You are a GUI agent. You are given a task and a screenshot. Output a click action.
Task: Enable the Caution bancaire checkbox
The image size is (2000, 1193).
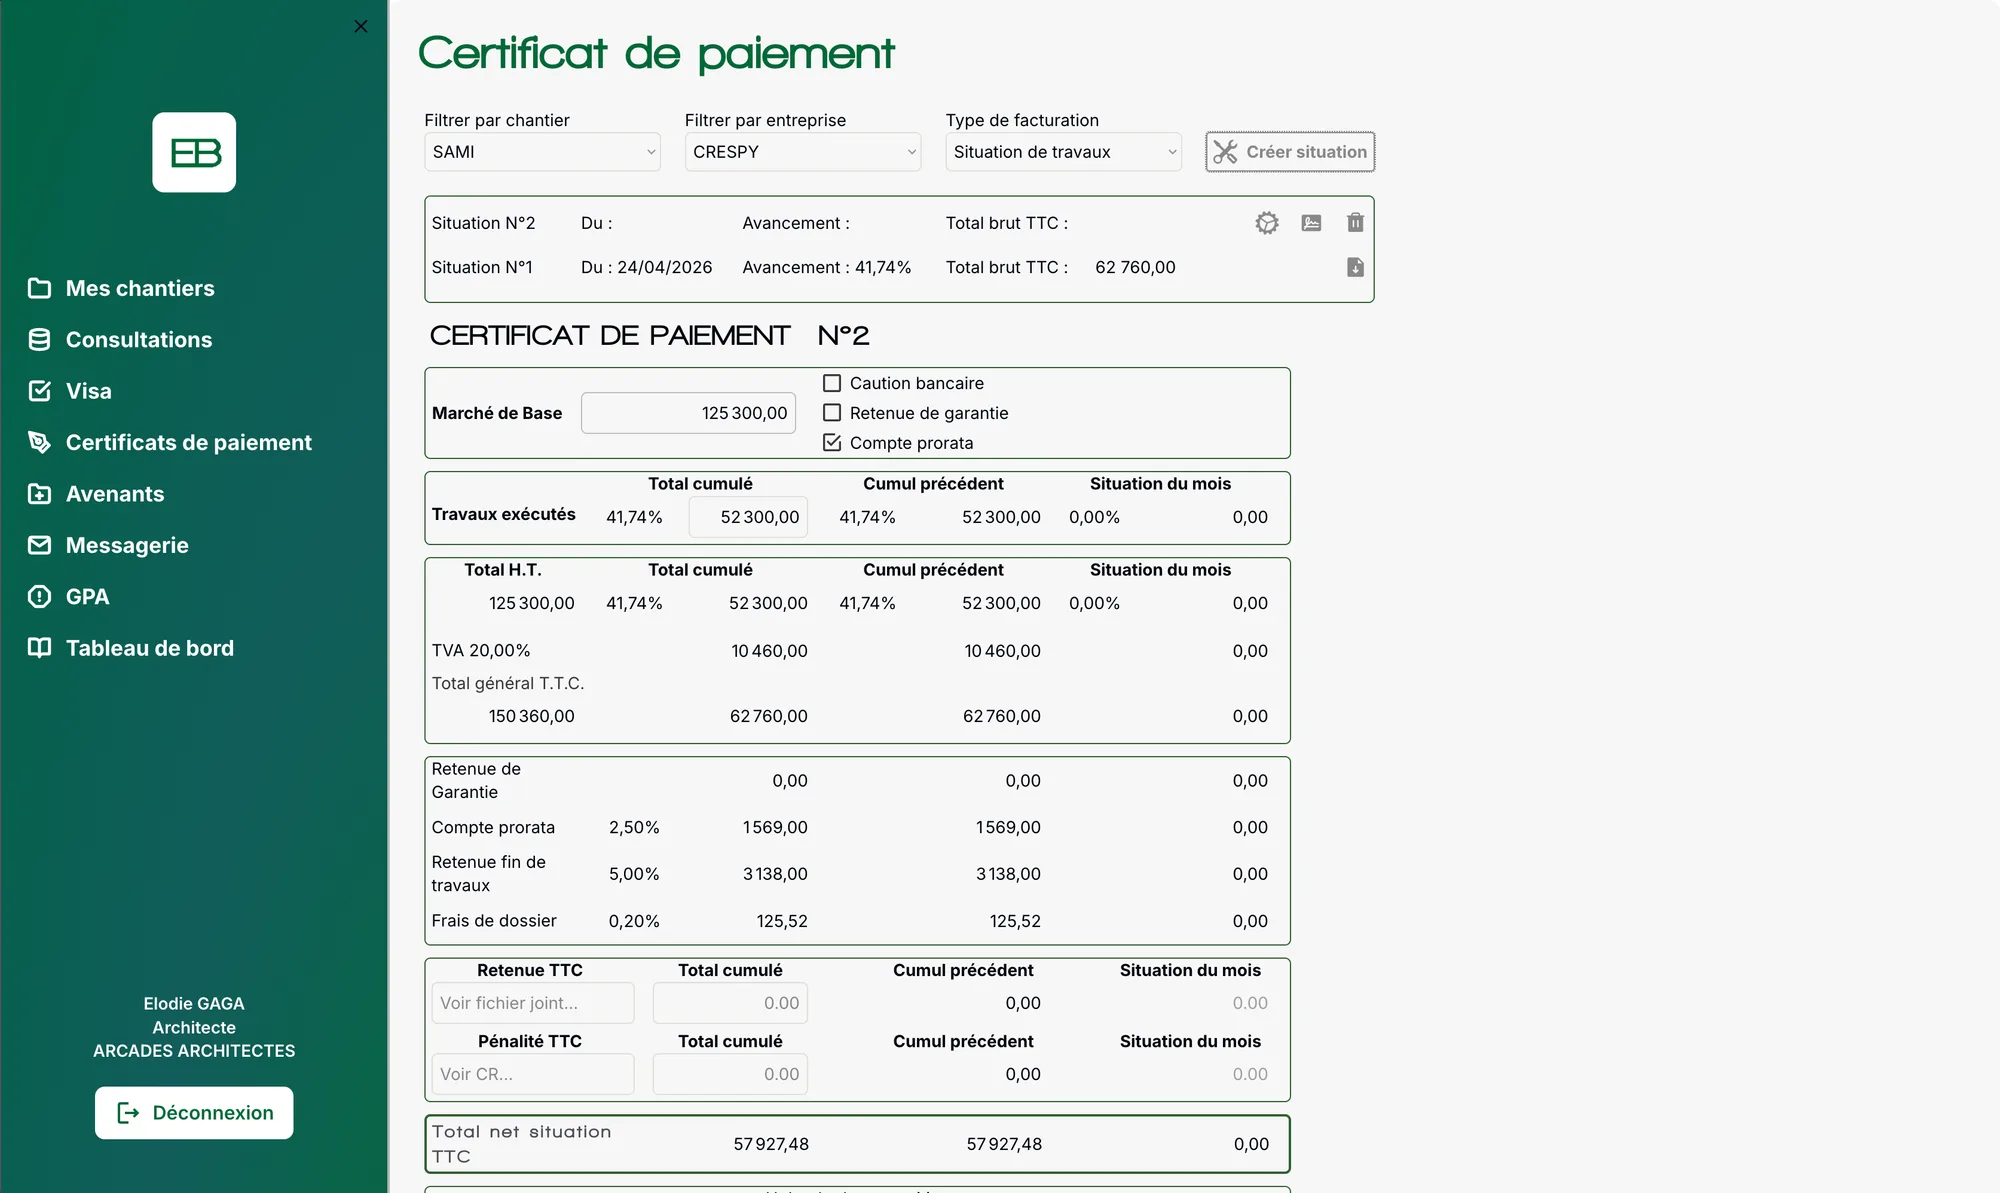click(832, 383)
